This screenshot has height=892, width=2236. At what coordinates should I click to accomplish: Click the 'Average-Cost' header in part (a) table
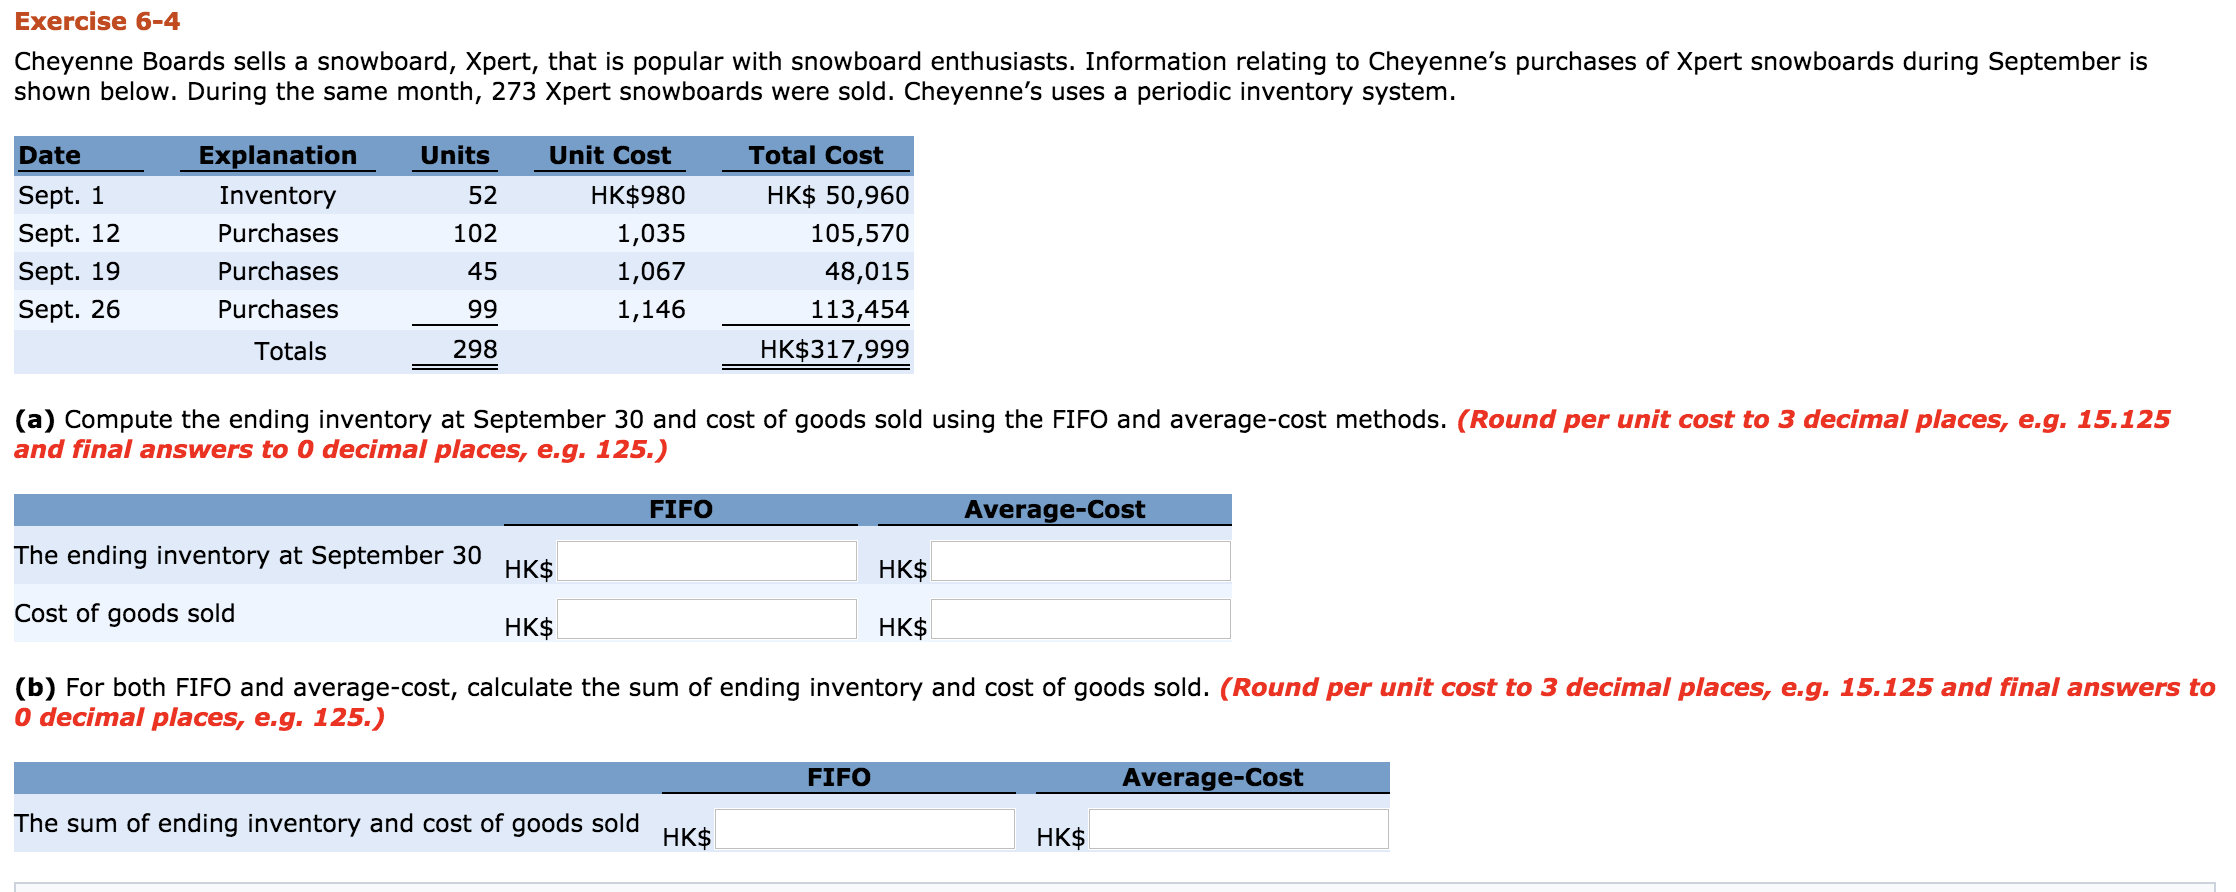tap(1055, 509)
